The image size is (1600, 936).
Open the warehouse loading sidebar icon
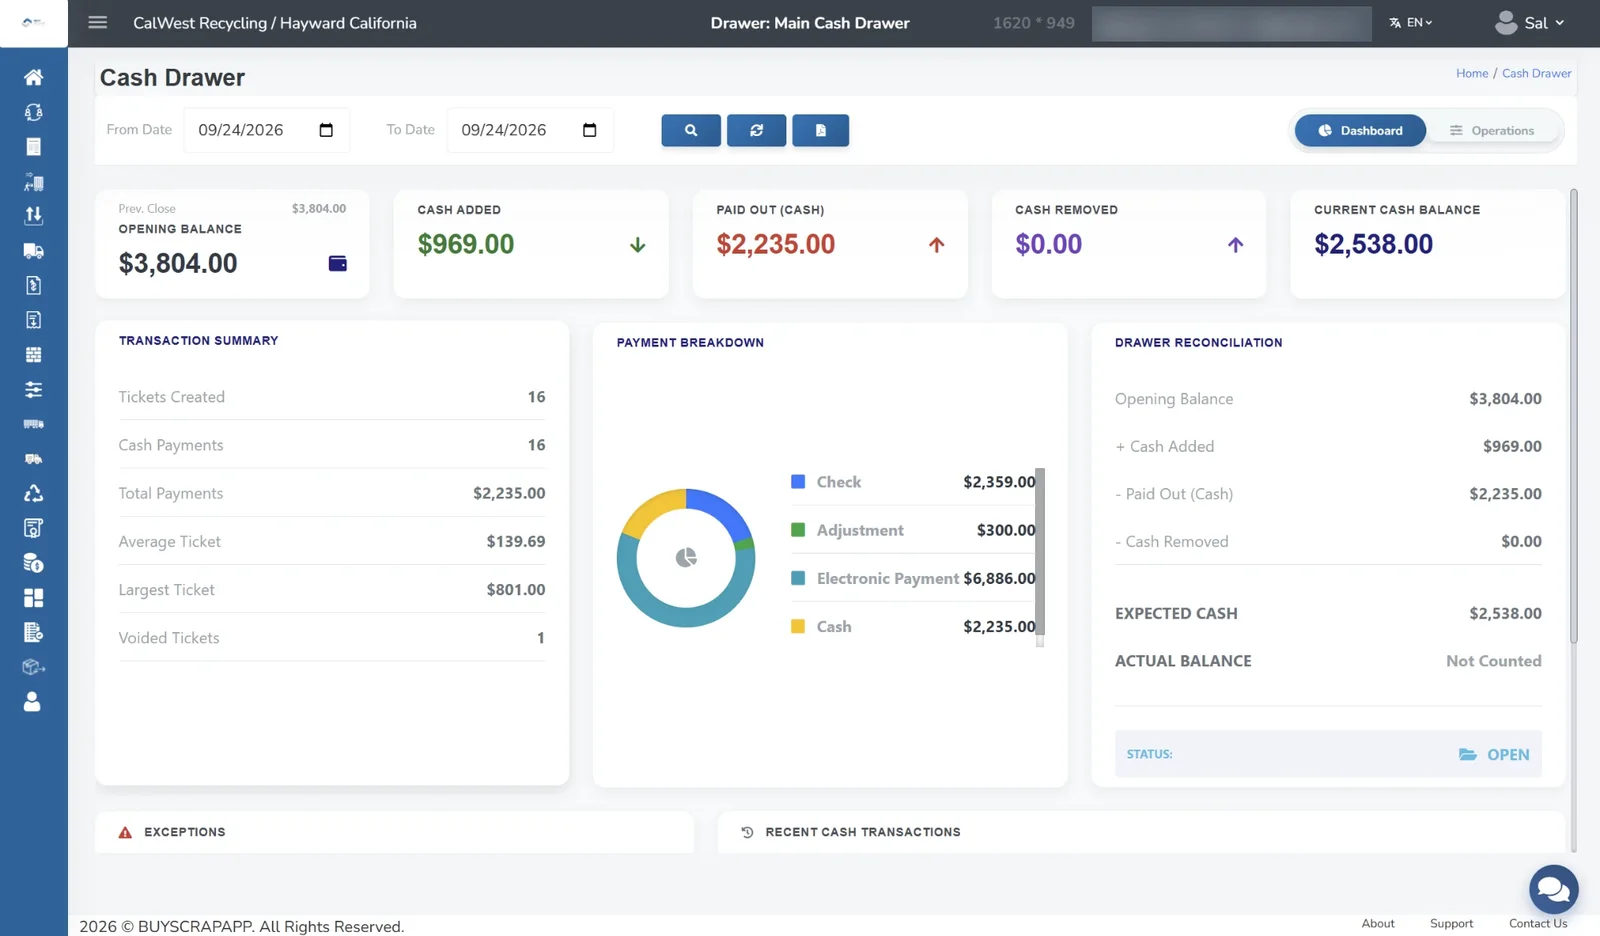[x=33, y=181]
